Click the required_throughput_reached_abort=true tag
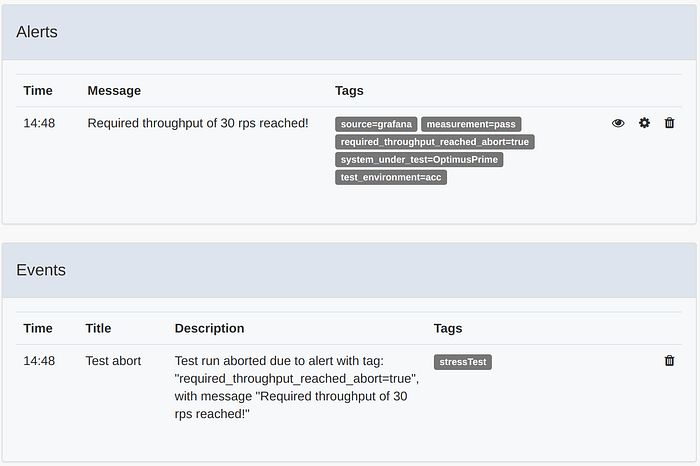 (435, 142)
